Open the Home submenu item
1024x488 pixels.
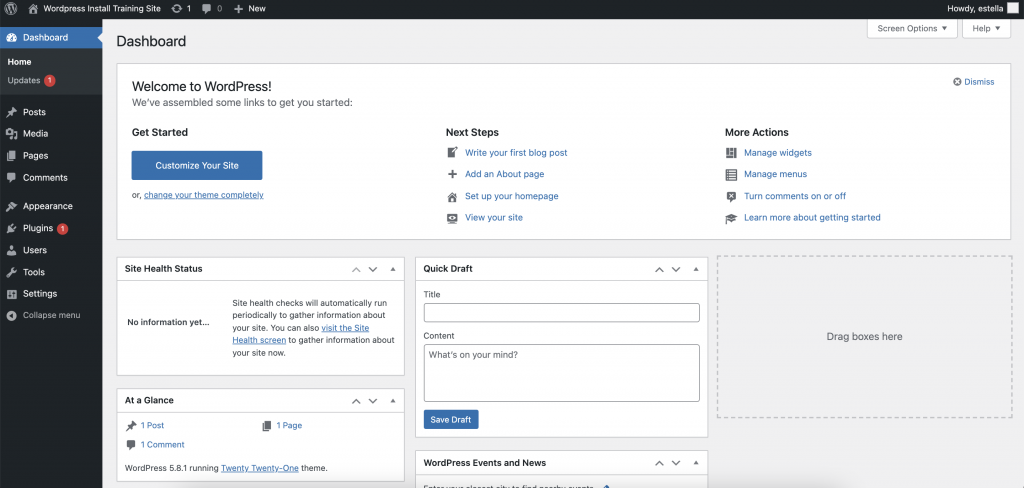(20, 62)
